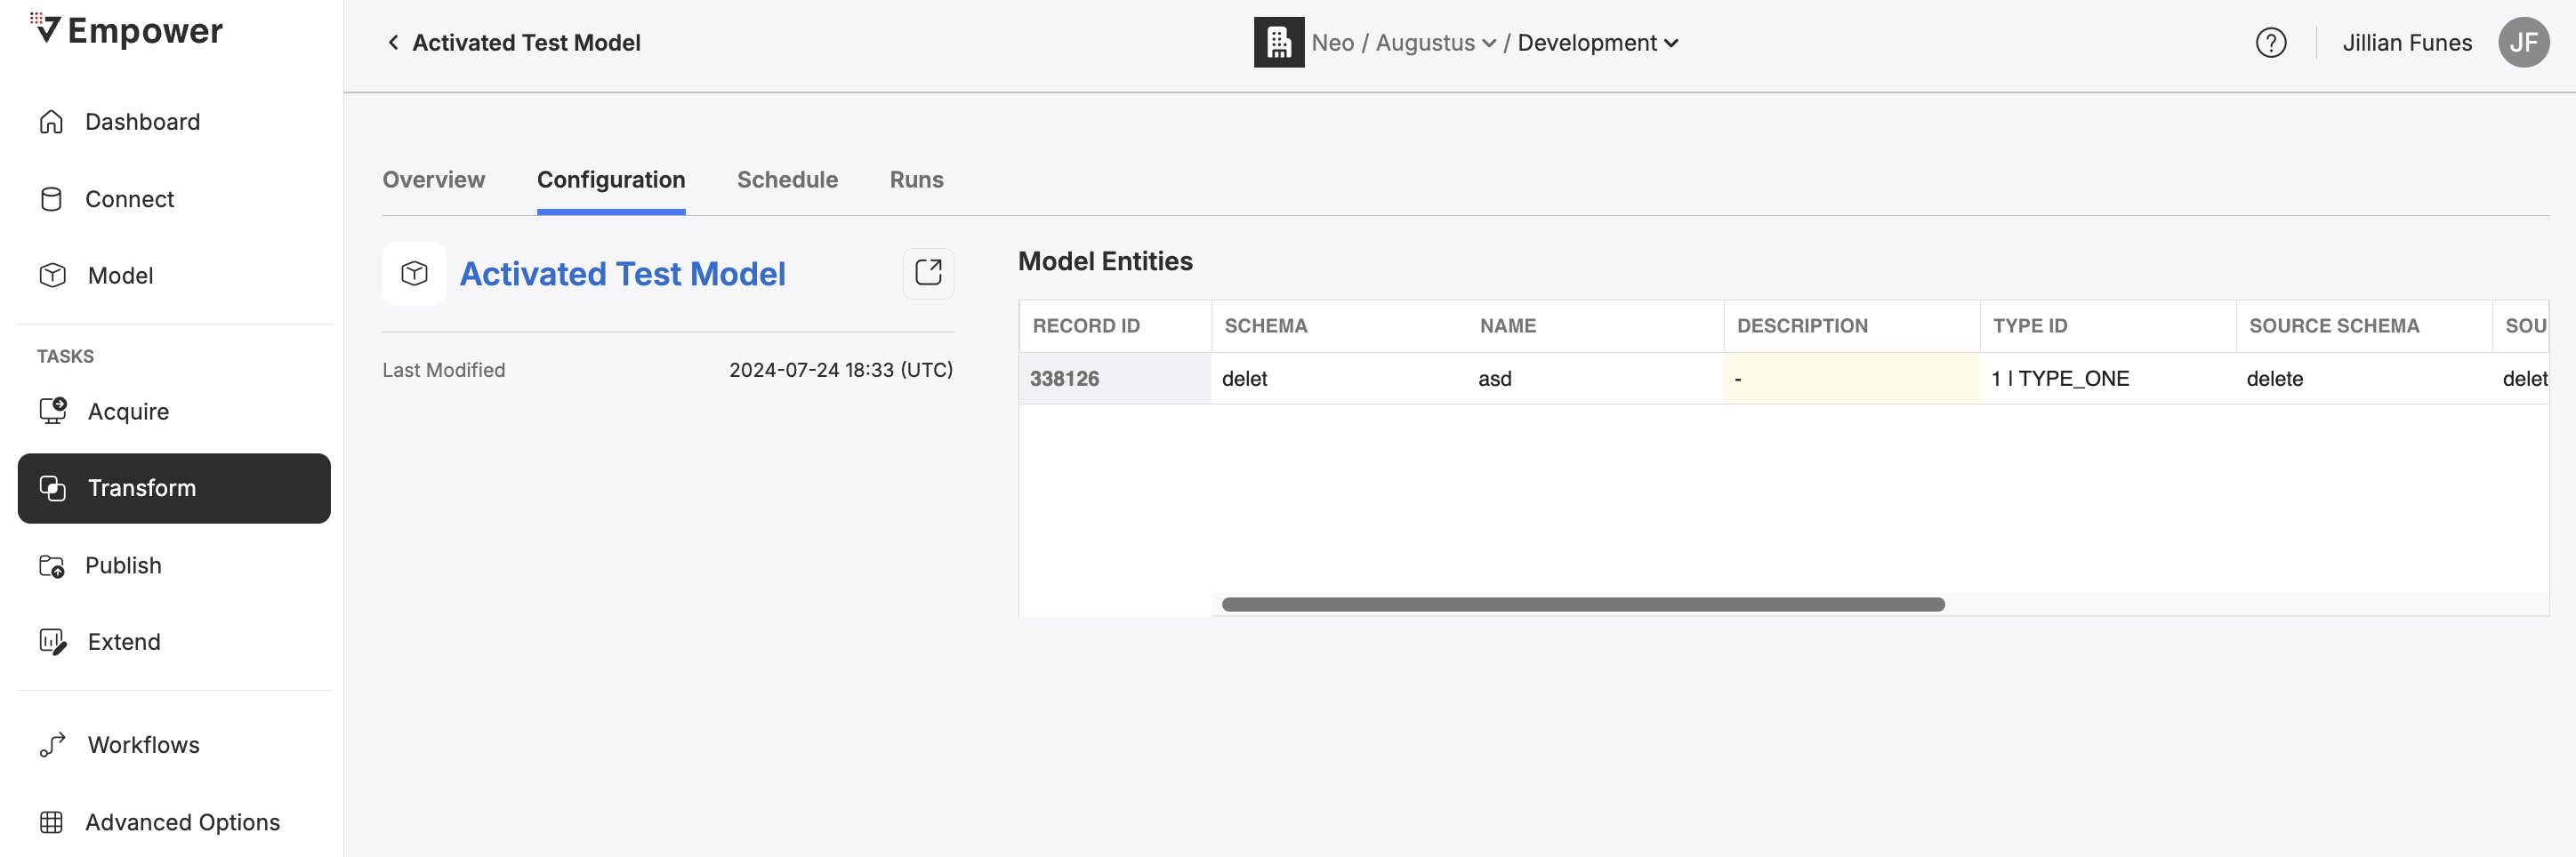
Task: Click the Activated Test Model title link
Action: pos(622,274)
